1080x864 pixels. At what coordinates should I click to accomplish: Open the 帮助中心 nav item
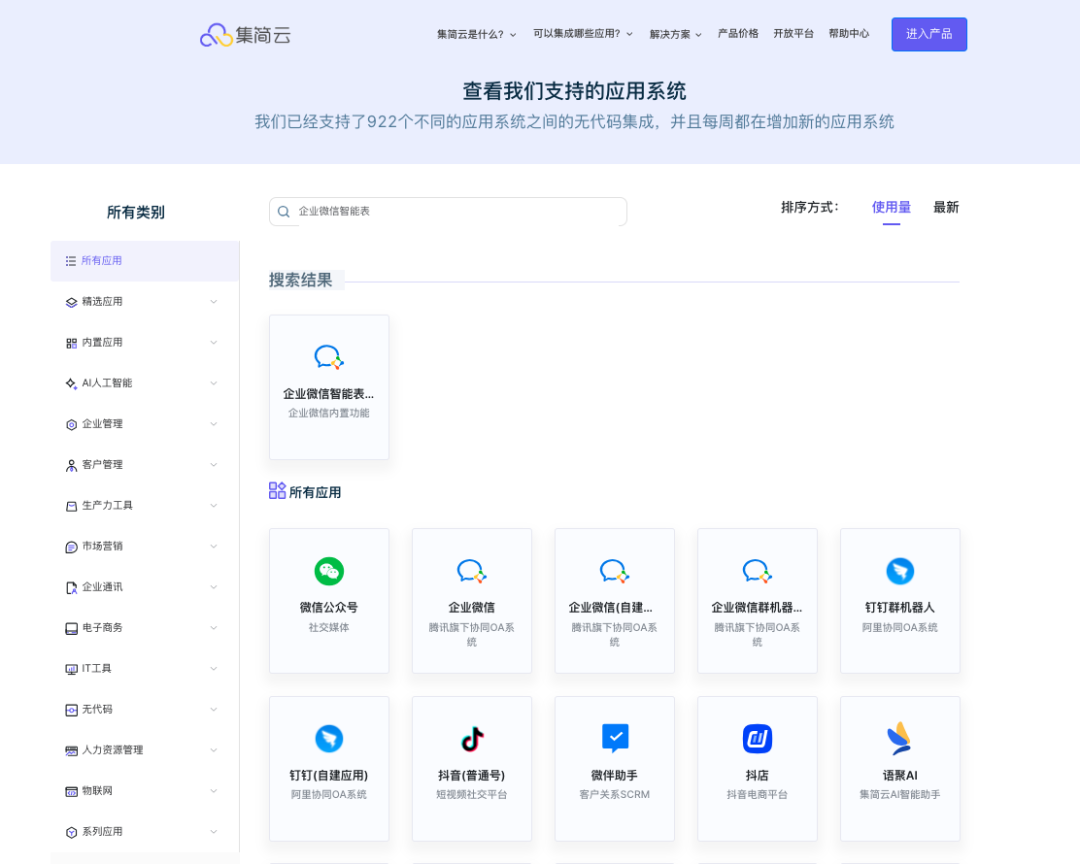point(849,34)
